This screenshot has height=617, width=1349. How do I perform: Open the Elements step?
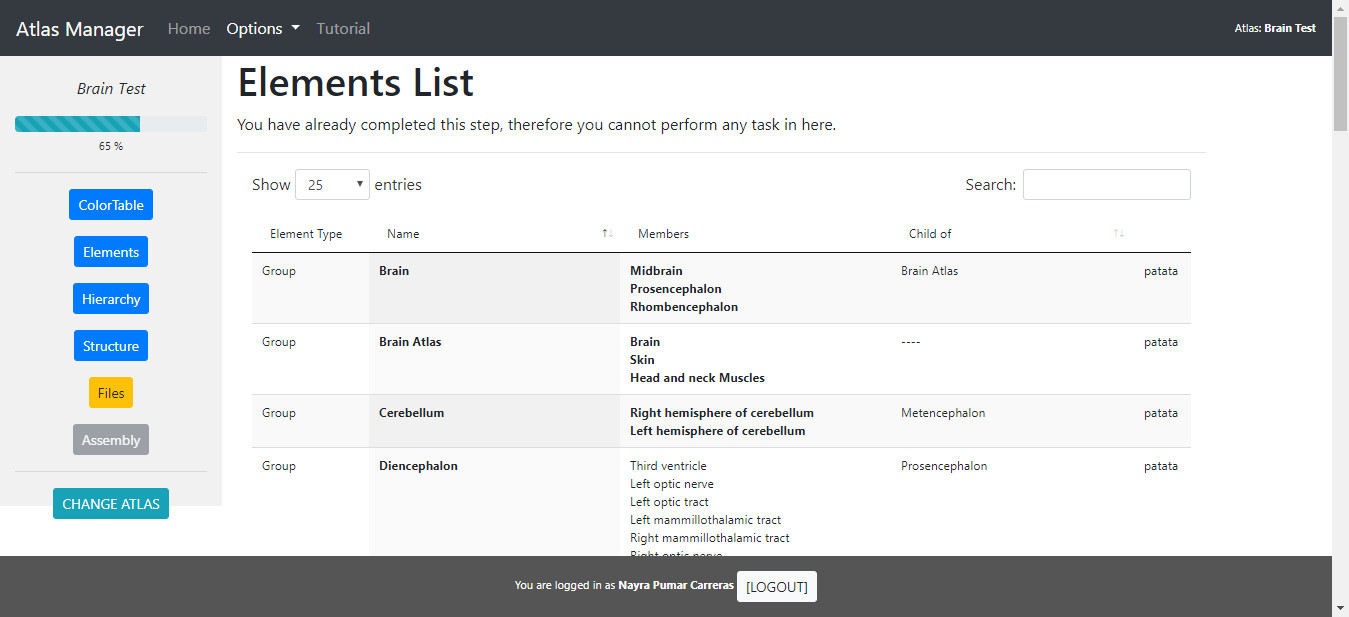coord(111,252)
